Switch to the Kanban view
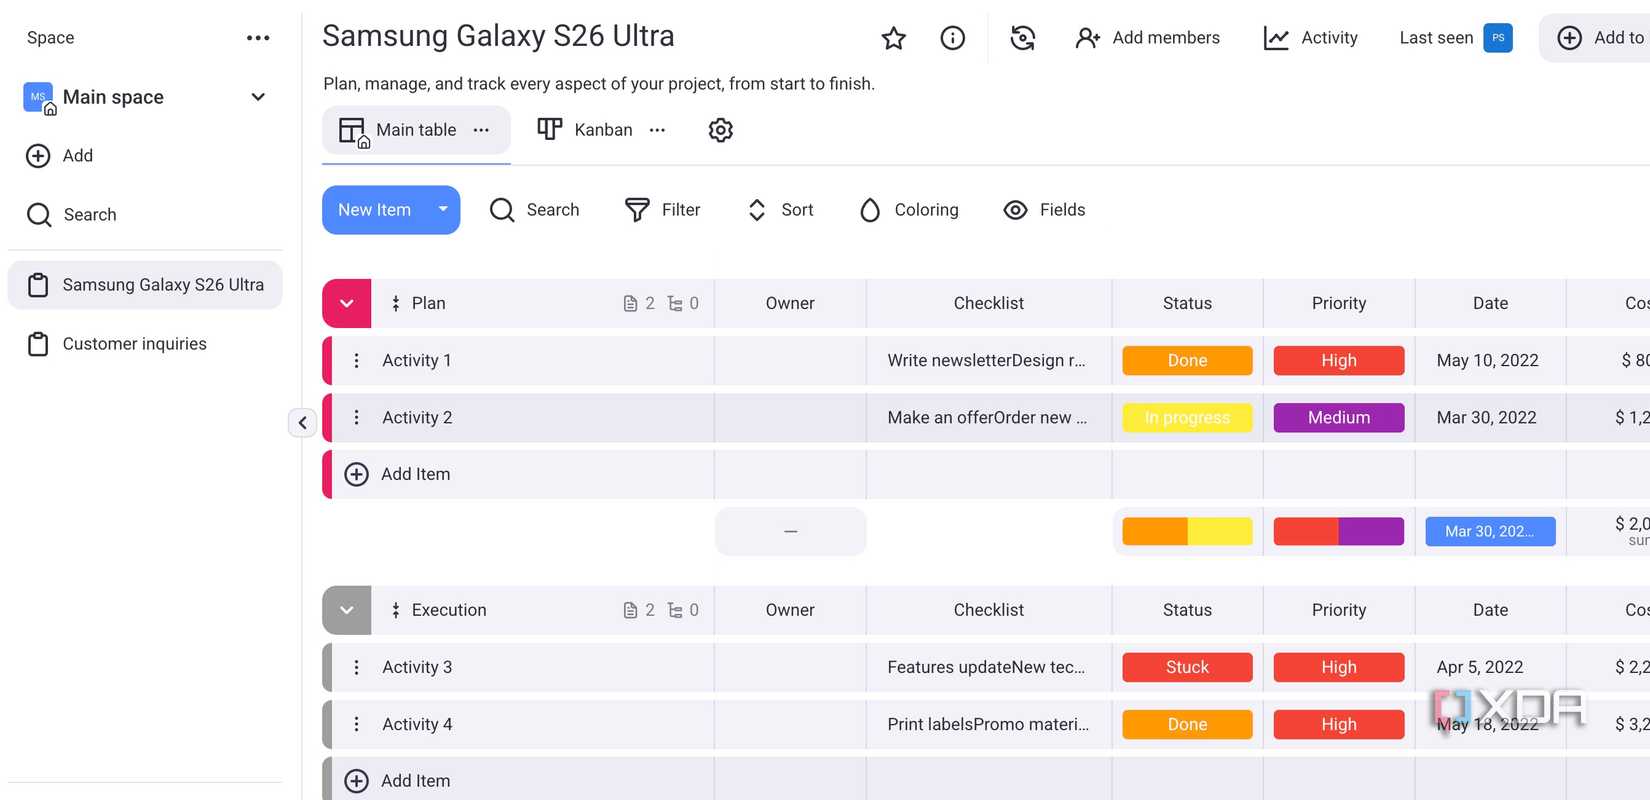The width and height of the screenshot is (1650, 800). 585,130
